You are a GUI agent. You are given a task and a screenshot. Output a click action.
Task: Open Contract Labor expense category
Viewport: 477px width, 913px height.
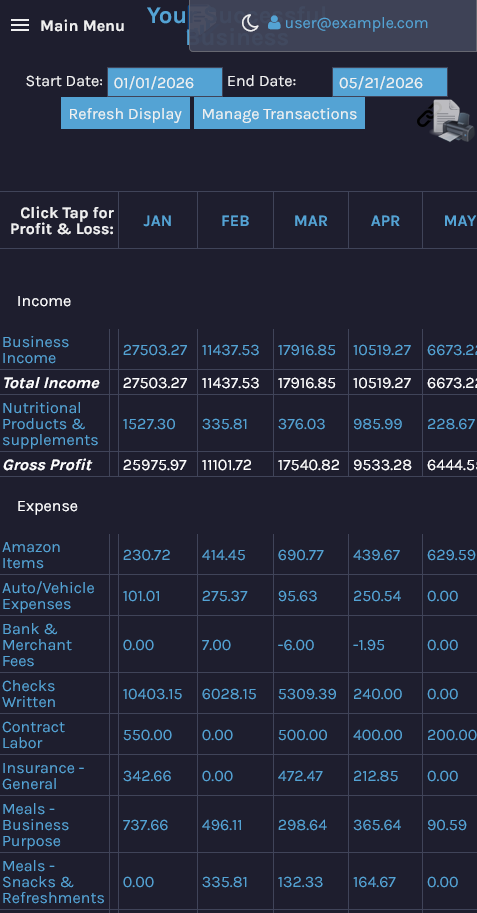[x=34, y=735]
